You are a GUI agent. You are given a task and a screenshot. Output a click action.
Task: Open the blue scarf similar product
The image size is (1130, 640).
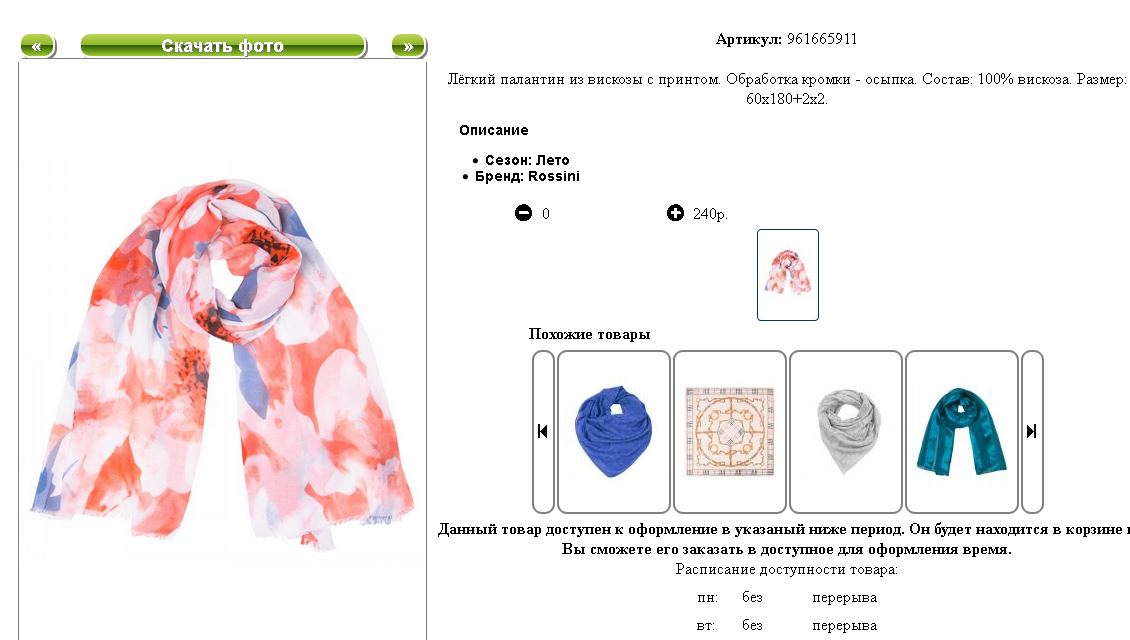tap(614, 431)
